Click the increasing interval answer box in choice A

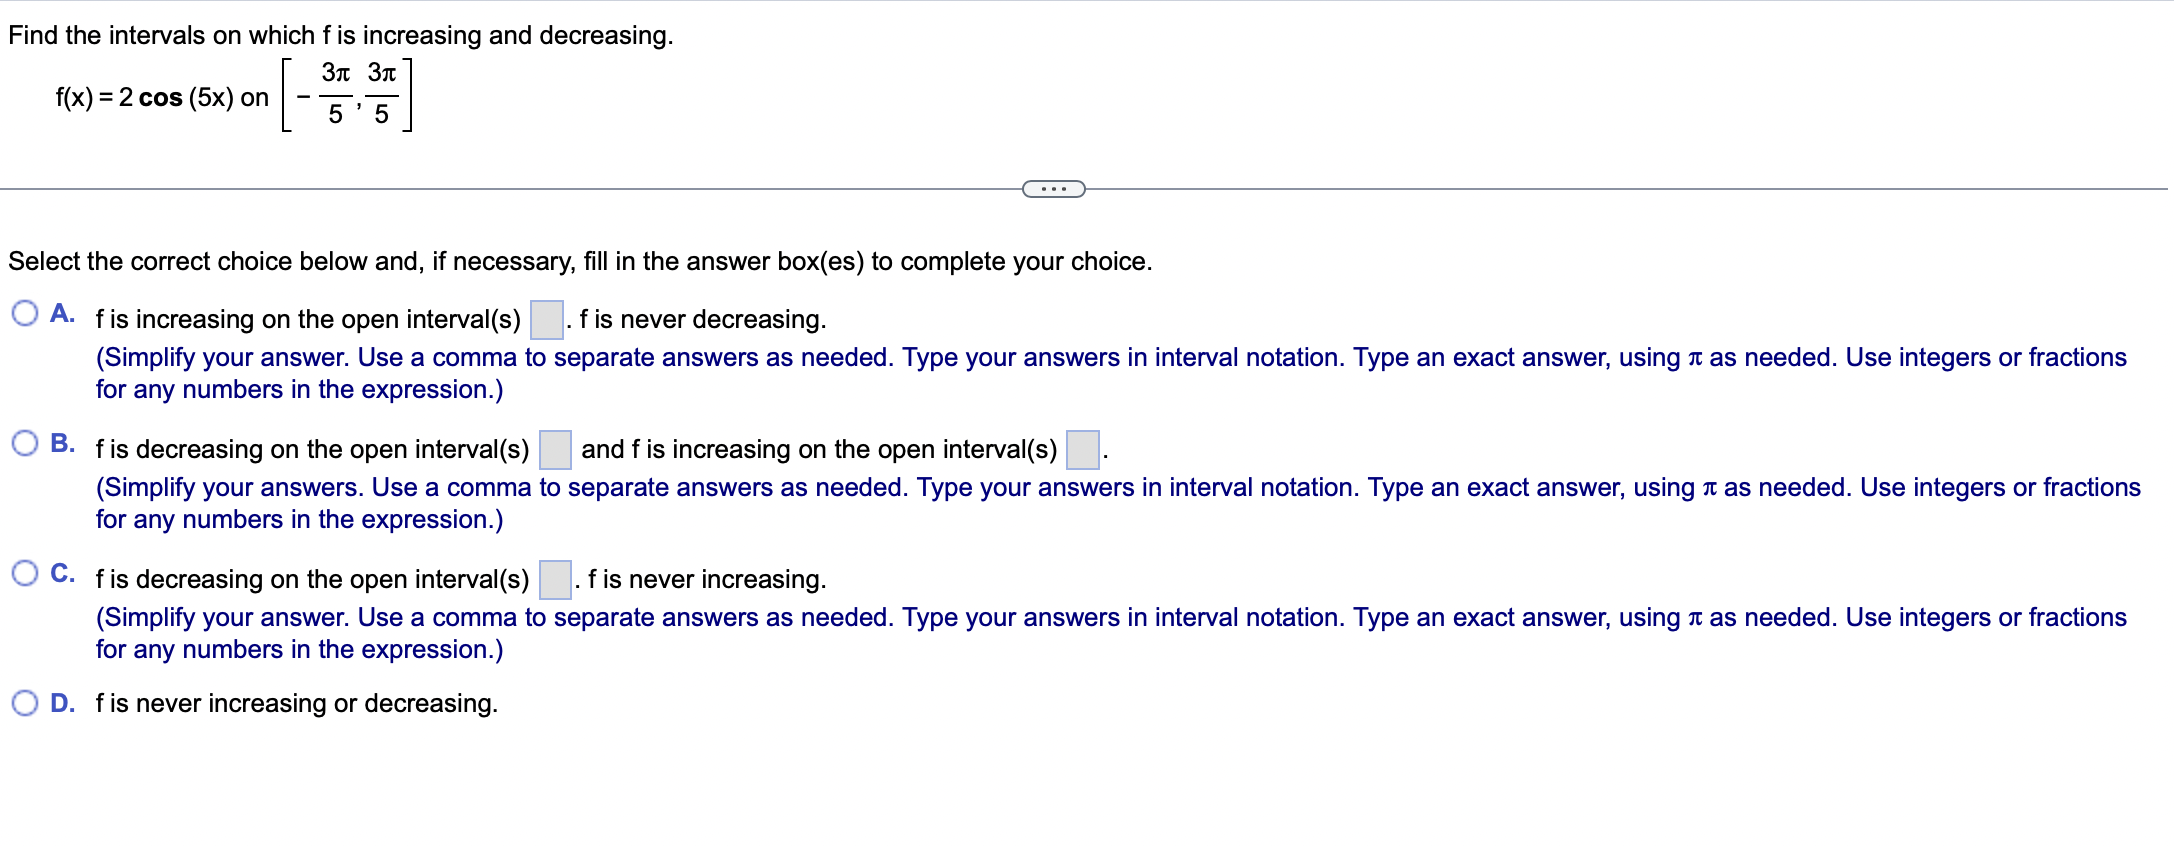point(546,320)
